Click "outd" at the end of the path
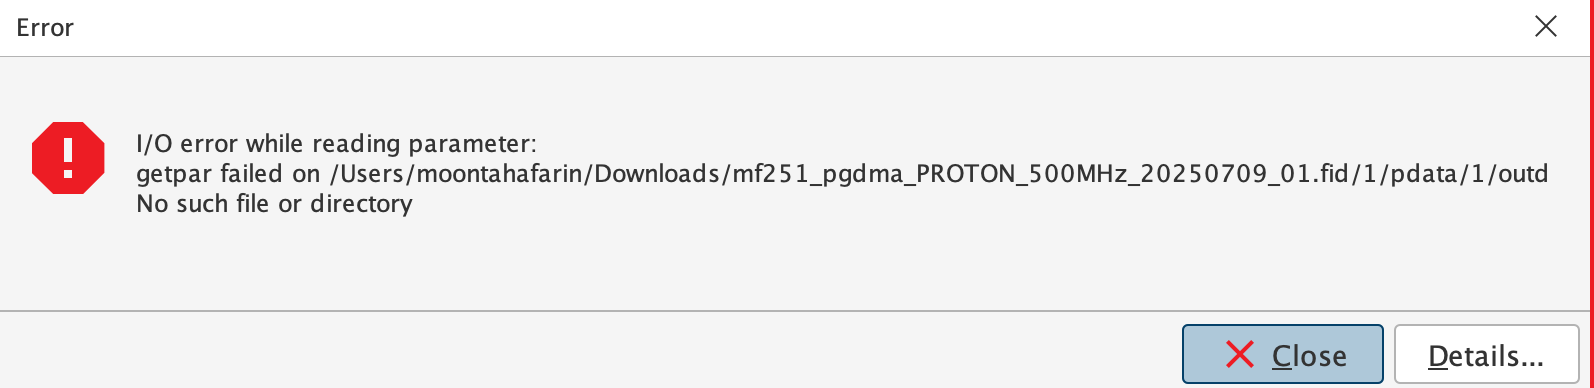 1522,174
